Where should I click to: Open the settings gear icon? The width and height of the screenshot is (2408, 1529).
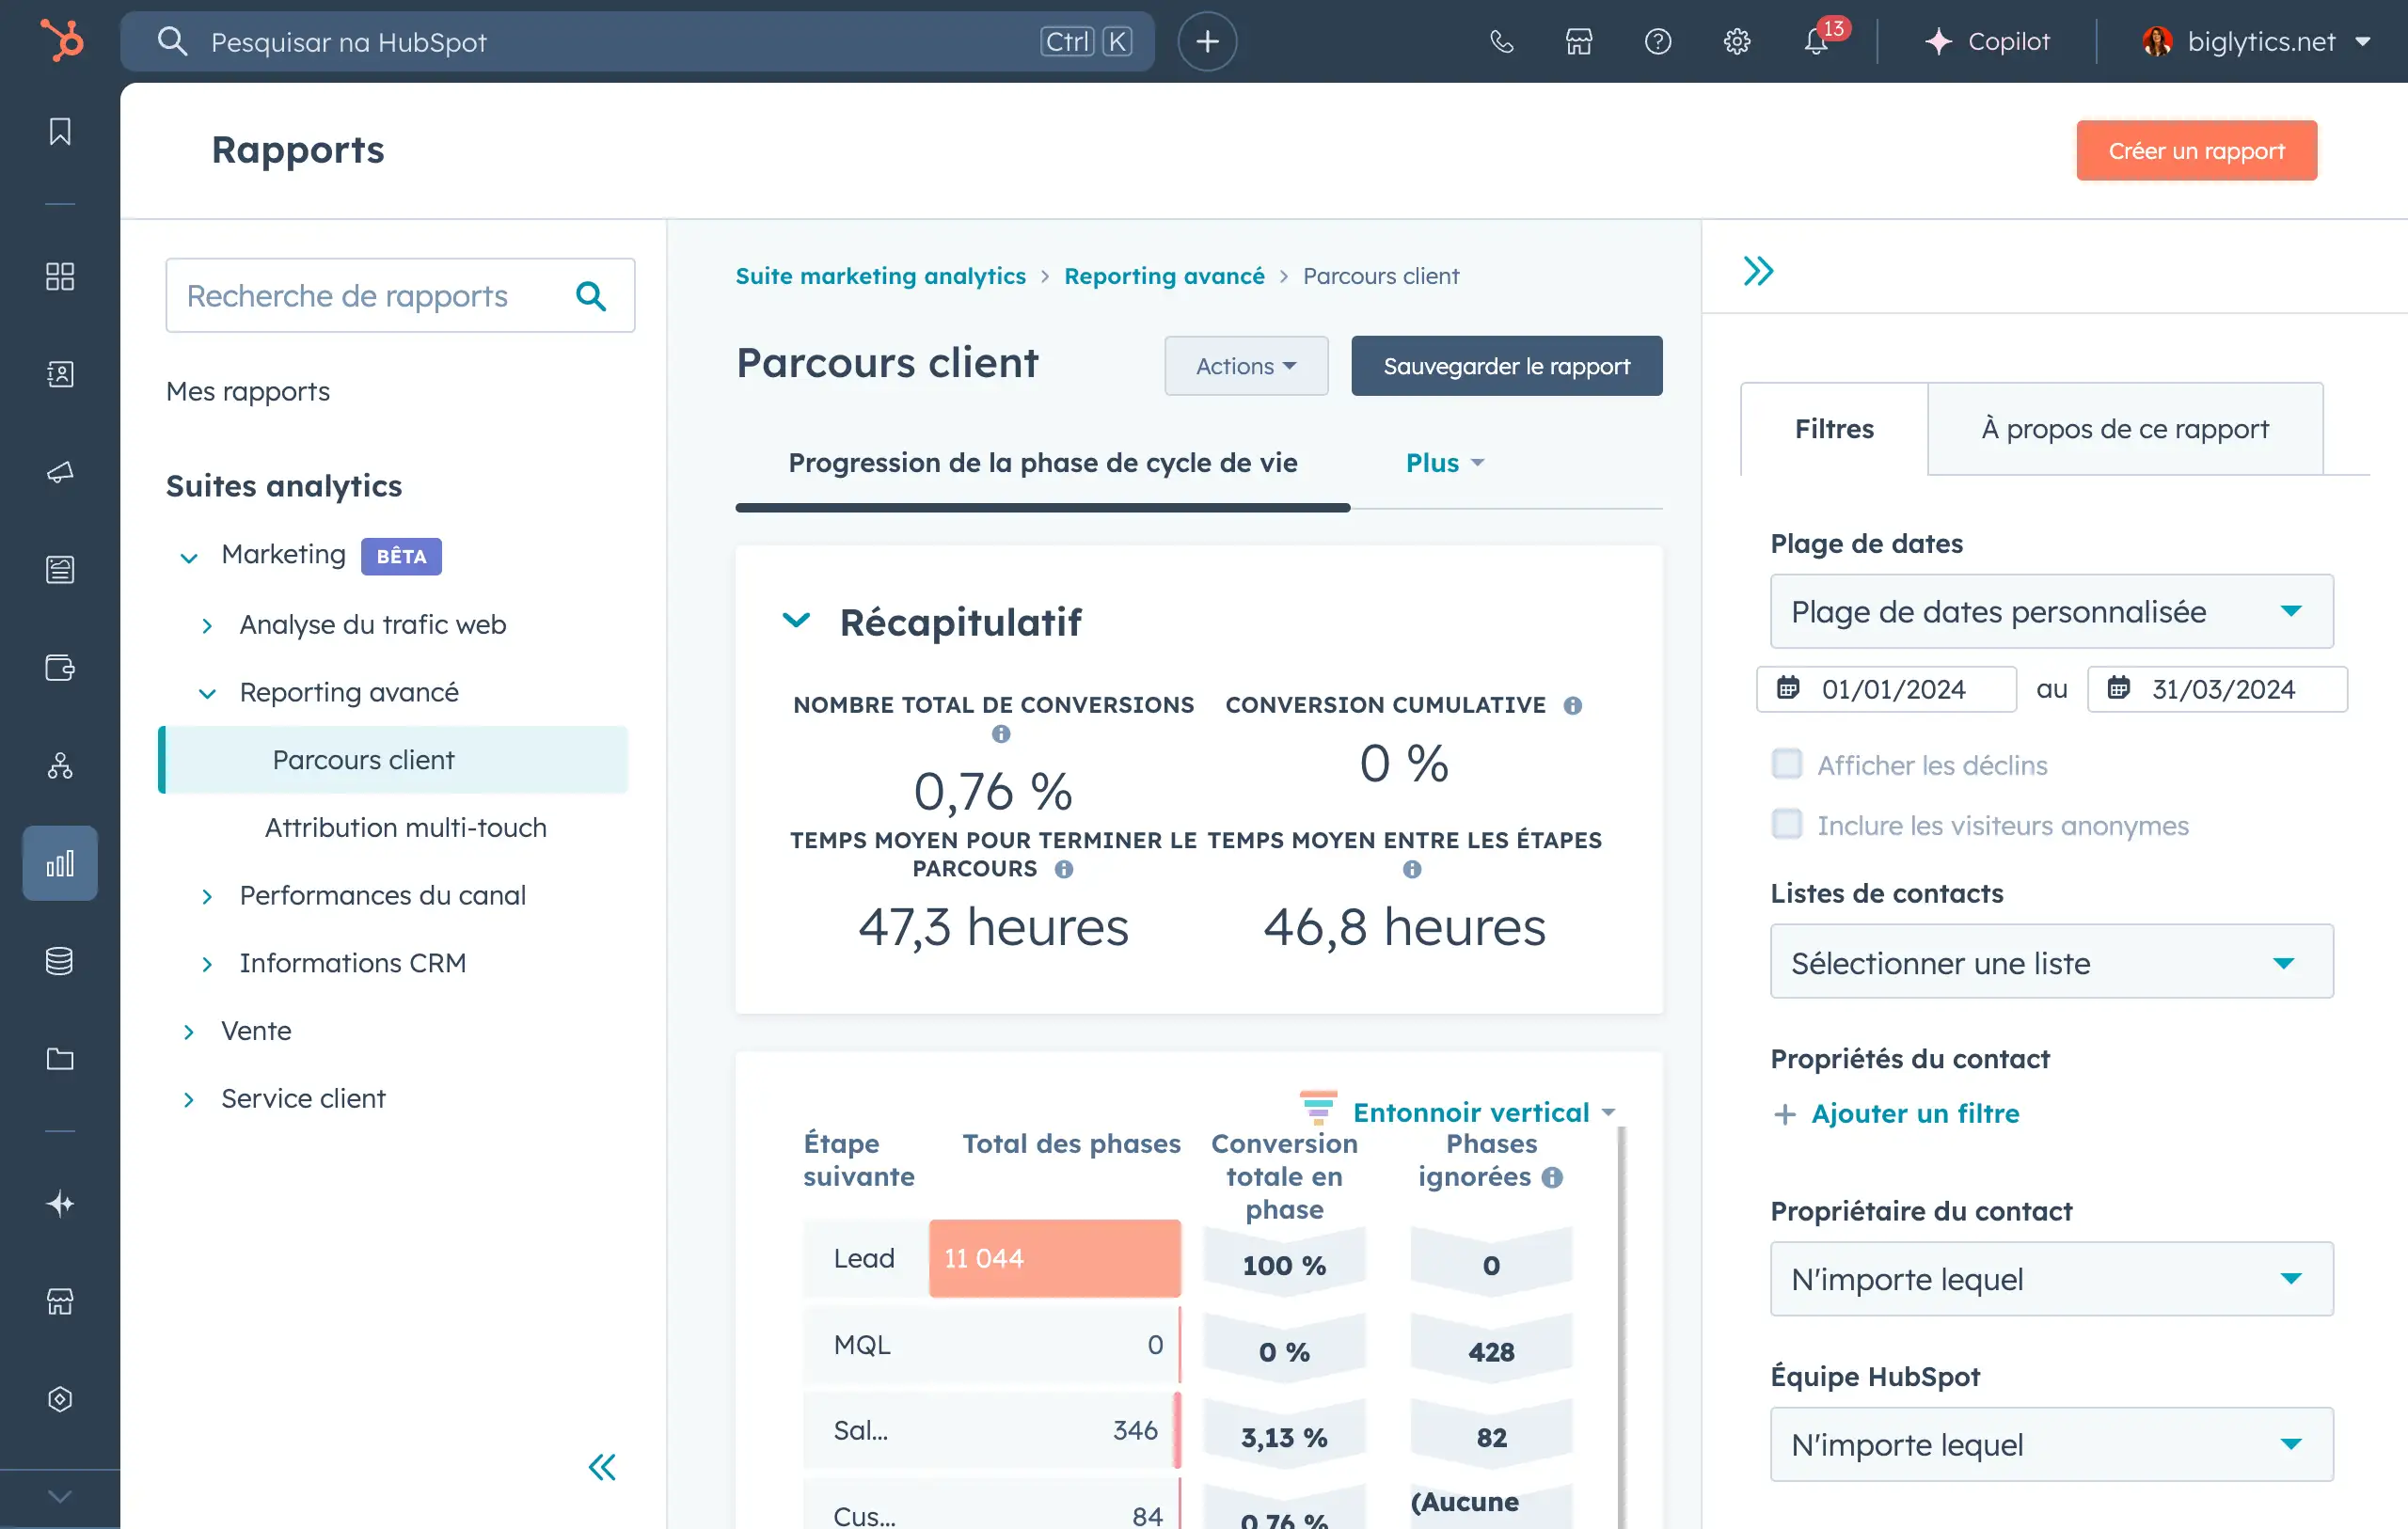1737,42
